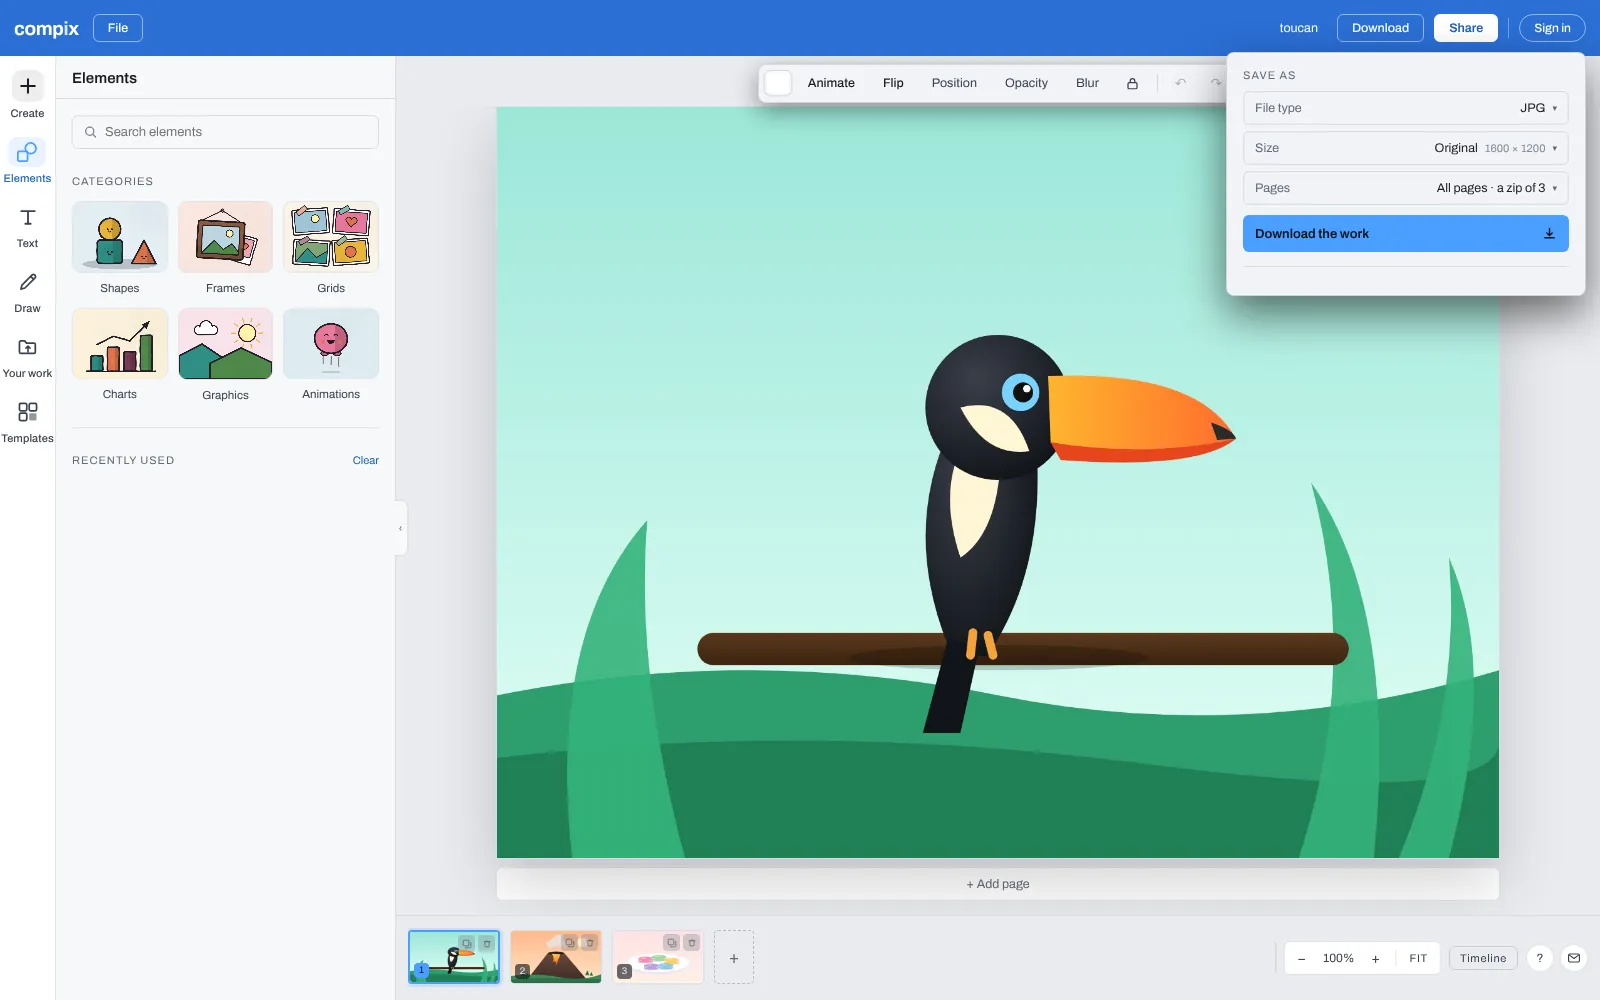Click the Share button
The height and width of the screenshot is (1000, 1600).
tap(1465, 28)
